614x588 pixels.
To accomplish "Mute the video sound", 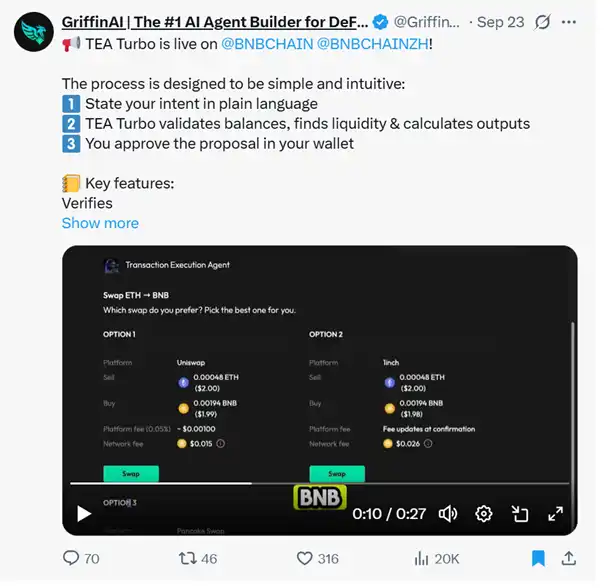I will tap(447, 513).
